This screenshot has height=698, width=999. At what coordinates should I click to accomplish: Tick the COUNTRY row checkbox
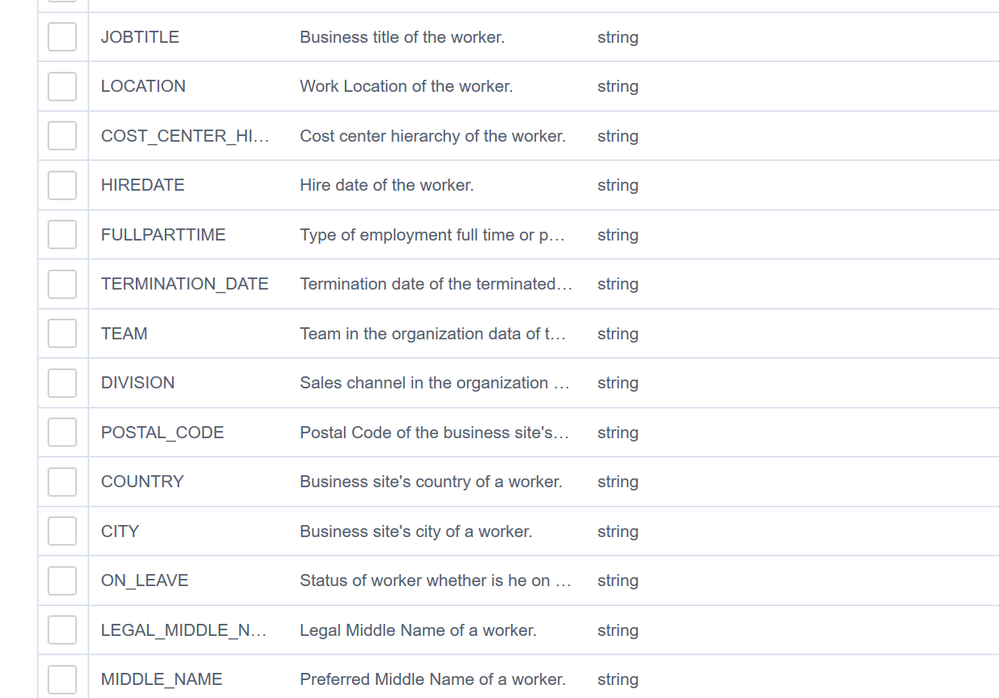click(62, 482)
